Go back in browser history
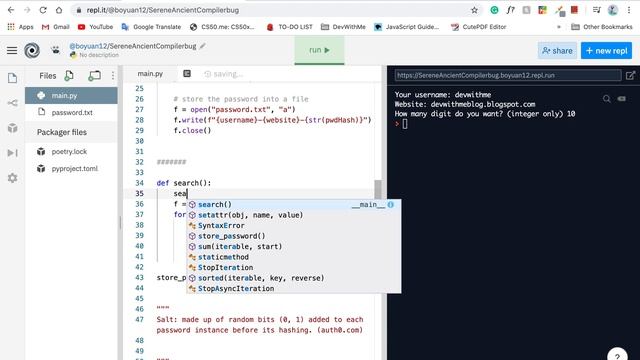This screenshot has height=360, width=640. [x=11, y=10]
